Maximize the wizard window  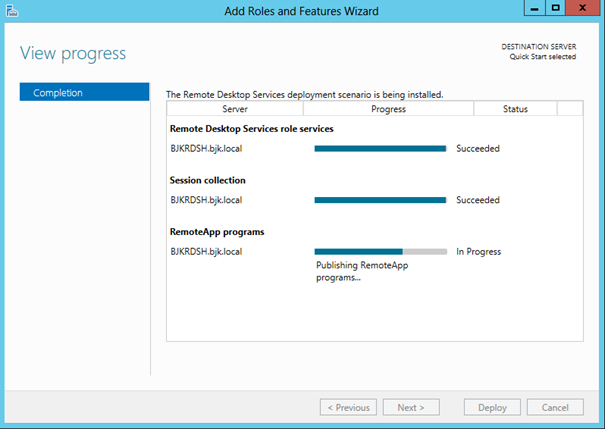[555, 8]
